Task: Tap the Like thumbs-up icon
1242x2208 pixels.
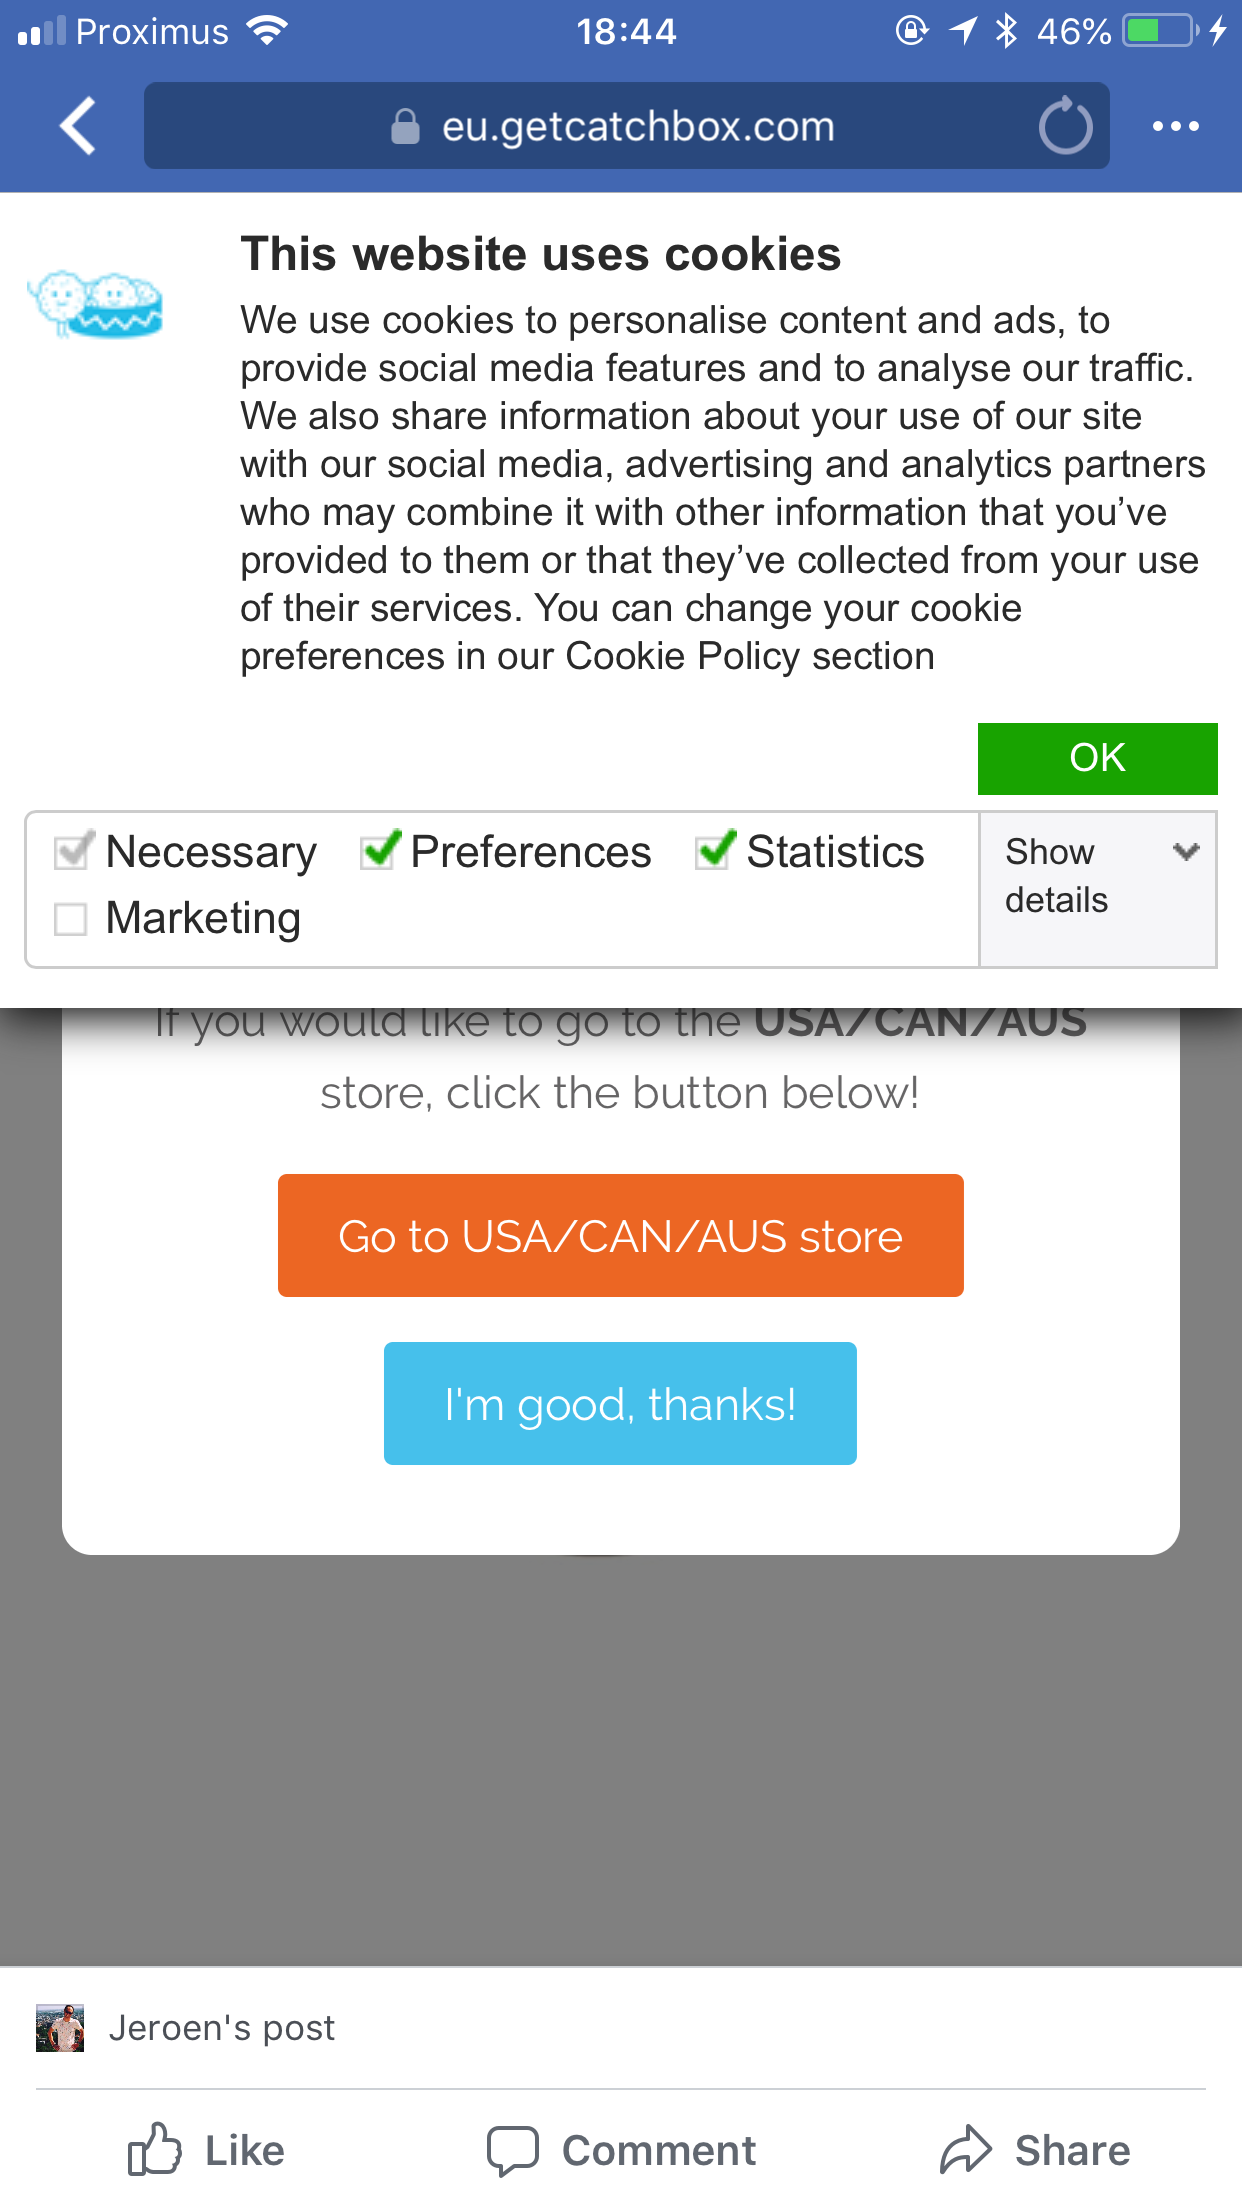Action: coord(155,2150)
